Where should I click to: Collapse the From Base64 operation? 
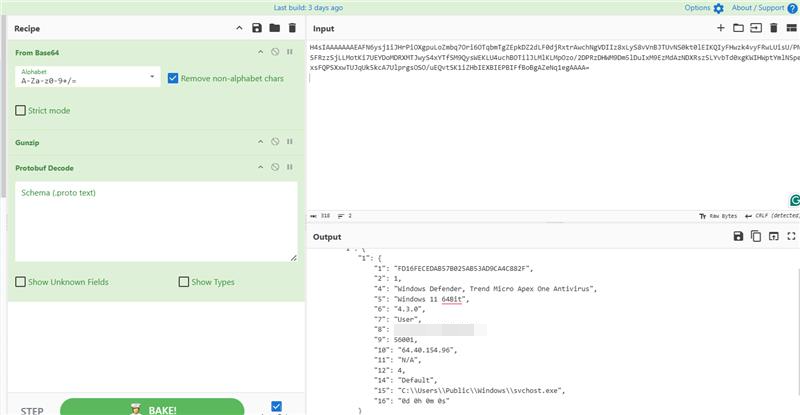(260, 51)
